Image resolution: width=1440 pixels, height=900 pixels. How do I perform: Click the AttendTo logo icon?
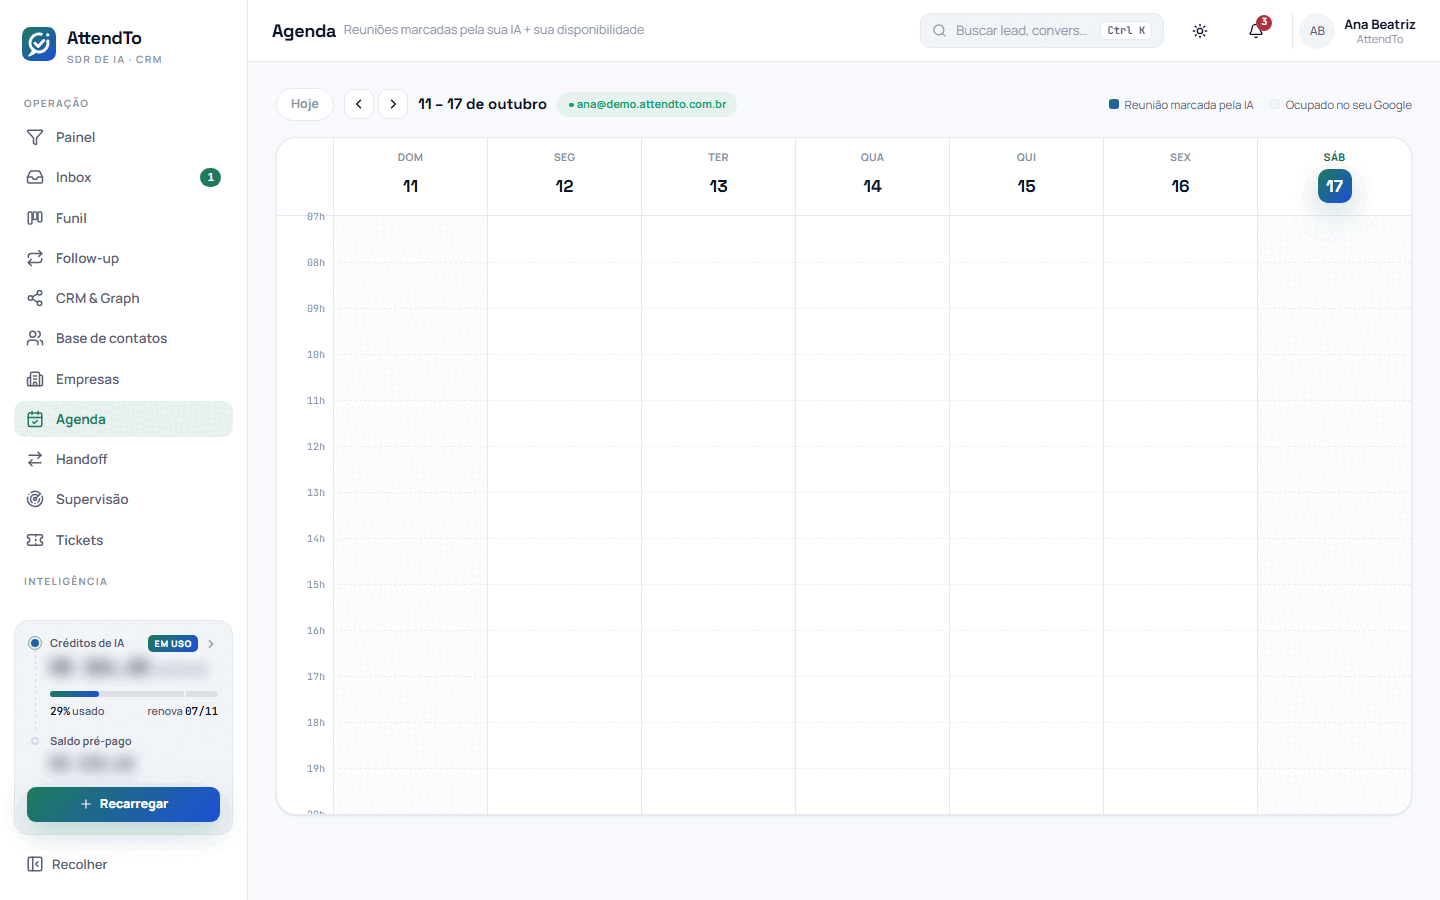(39, 44)
